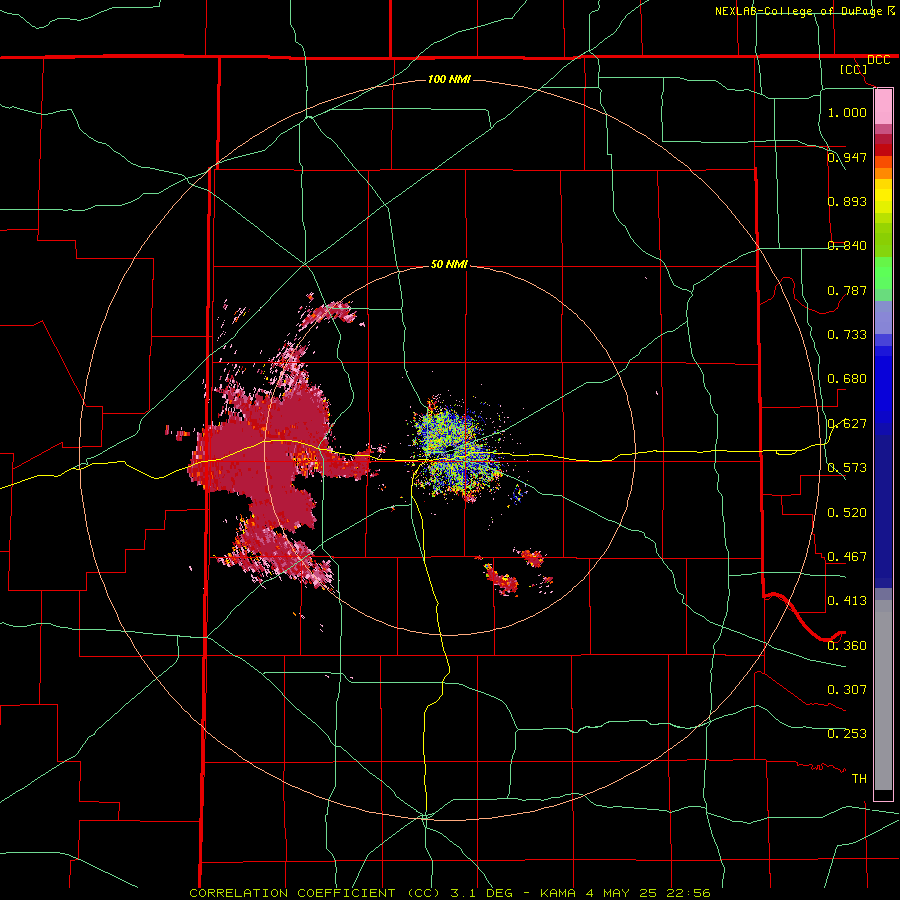
Task: Click the 0.680 legend value
Action: tap(847, 379)
